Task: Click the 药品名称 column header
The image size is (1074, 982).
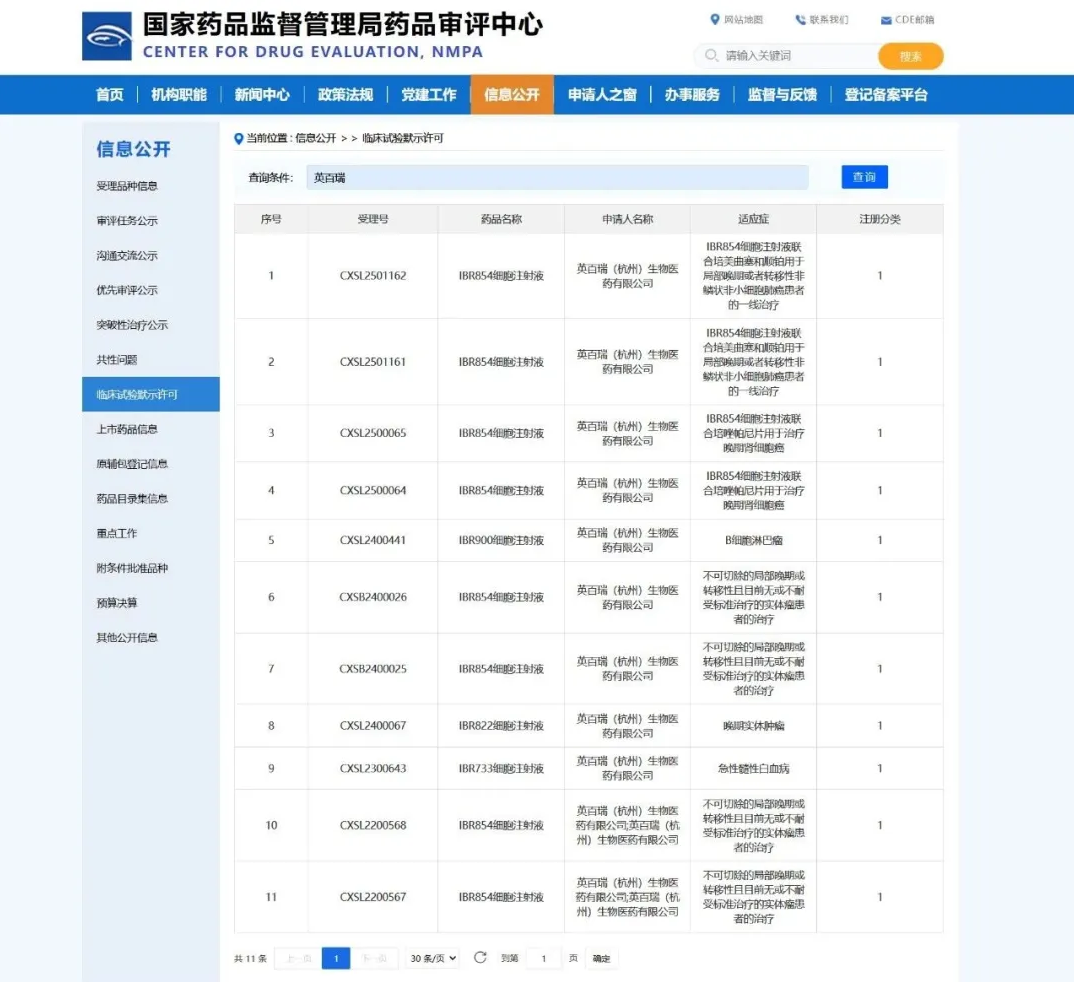Action: [x=501, y=219]
